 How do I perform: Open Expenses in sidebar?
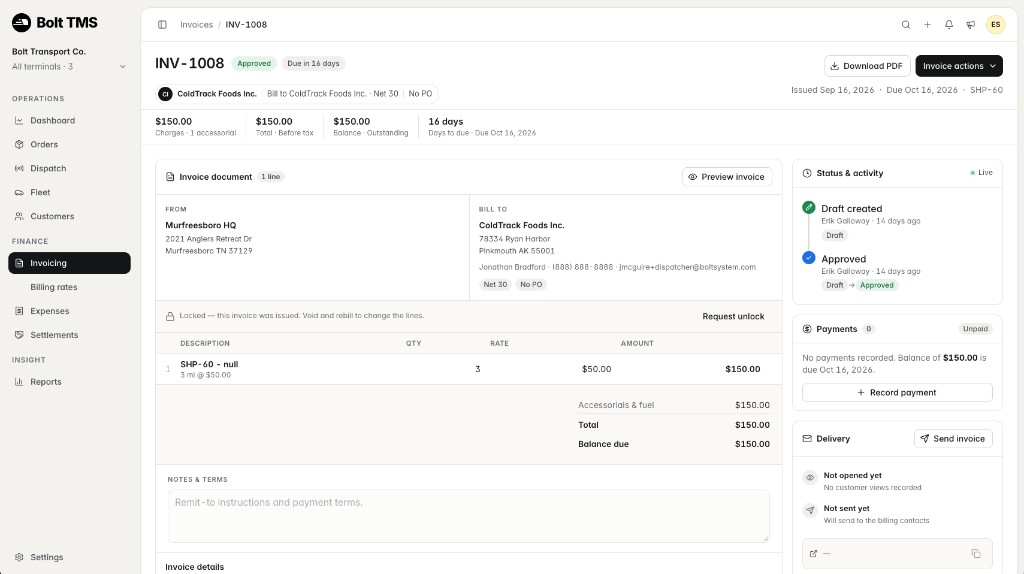(x=69, y=311)
